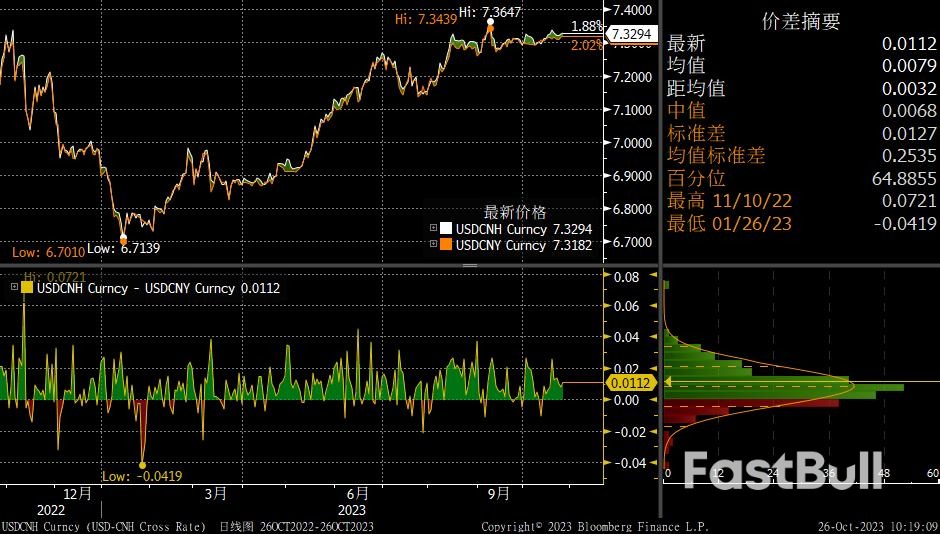Viewport: 940px width, 534px height.
Task: Click the yellow 0.0112 spread value tag
Action: [x=631, y=383]
